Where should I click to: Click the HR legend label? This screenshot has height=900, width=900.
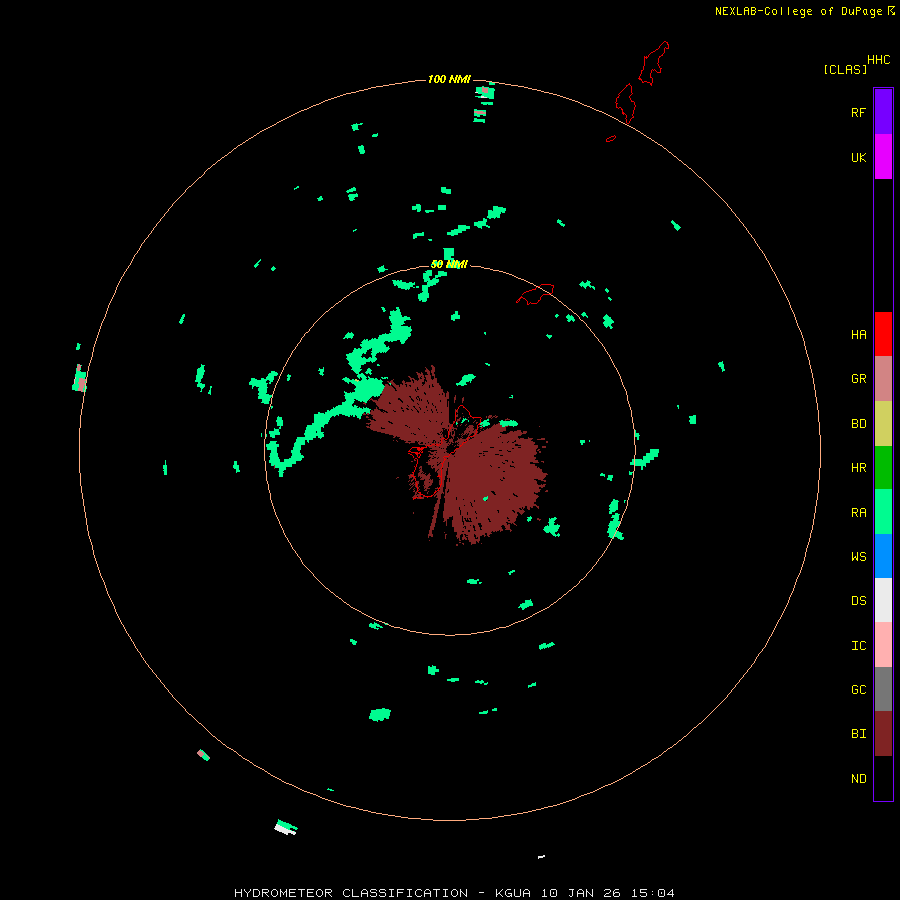click(858, 468)
